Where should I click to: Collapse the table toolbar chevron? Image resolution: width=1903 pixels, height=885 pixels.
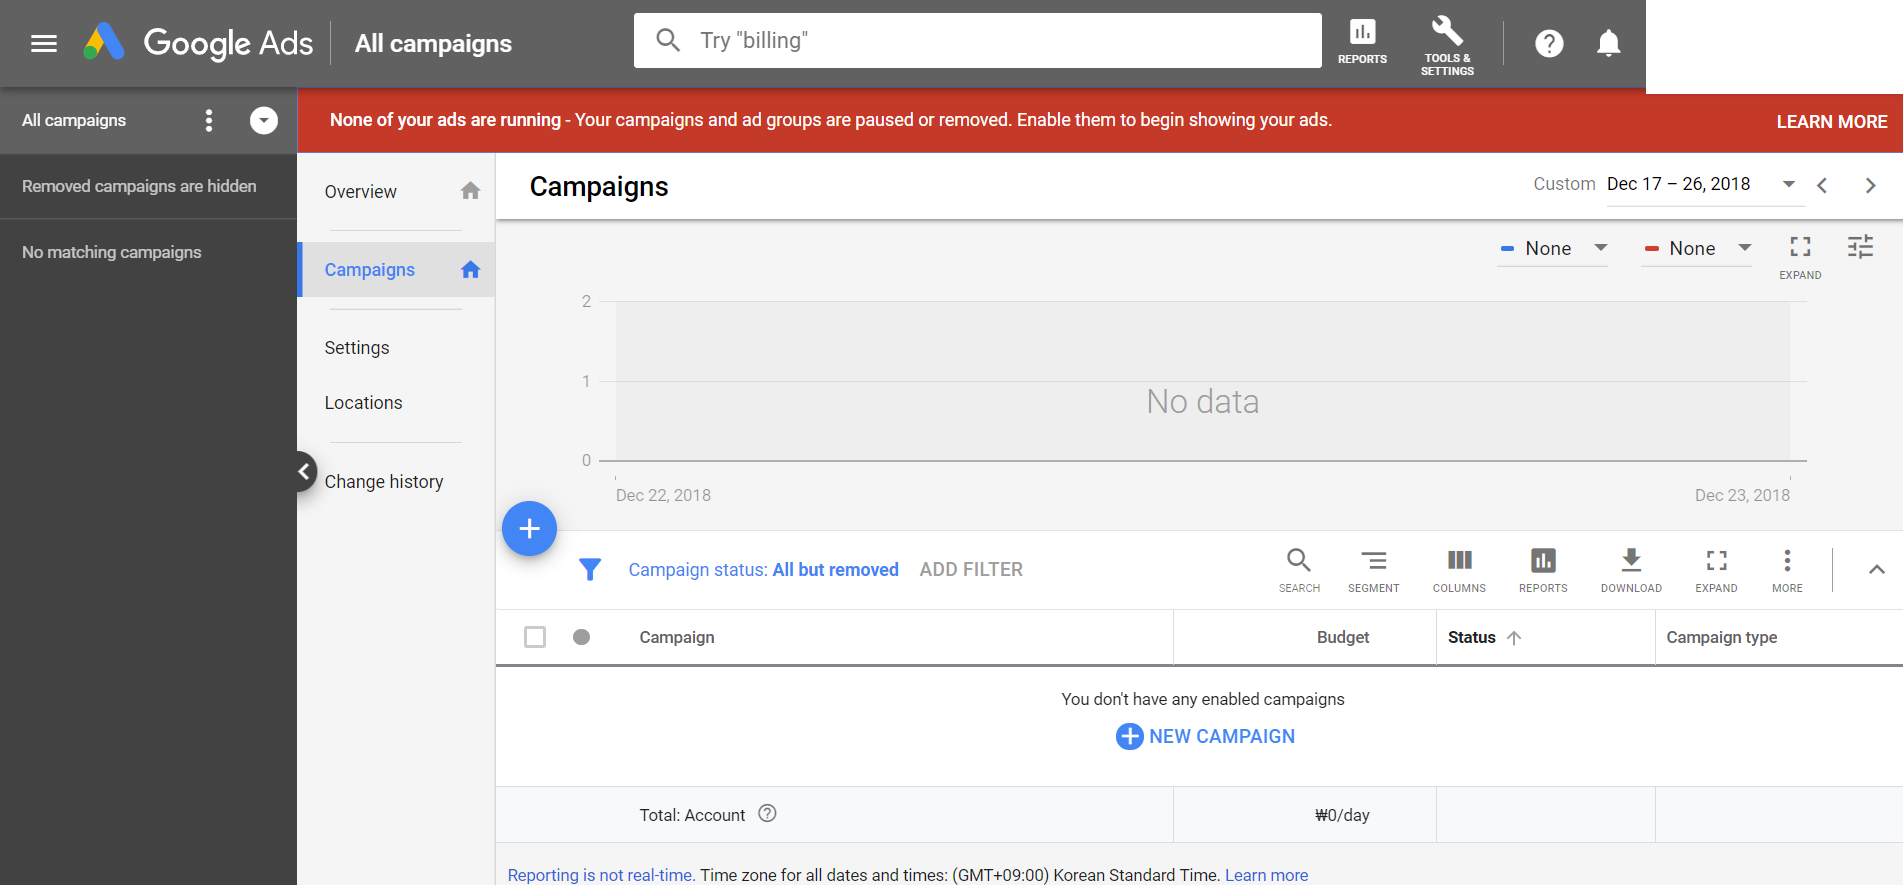click(x=1877, y=569)
